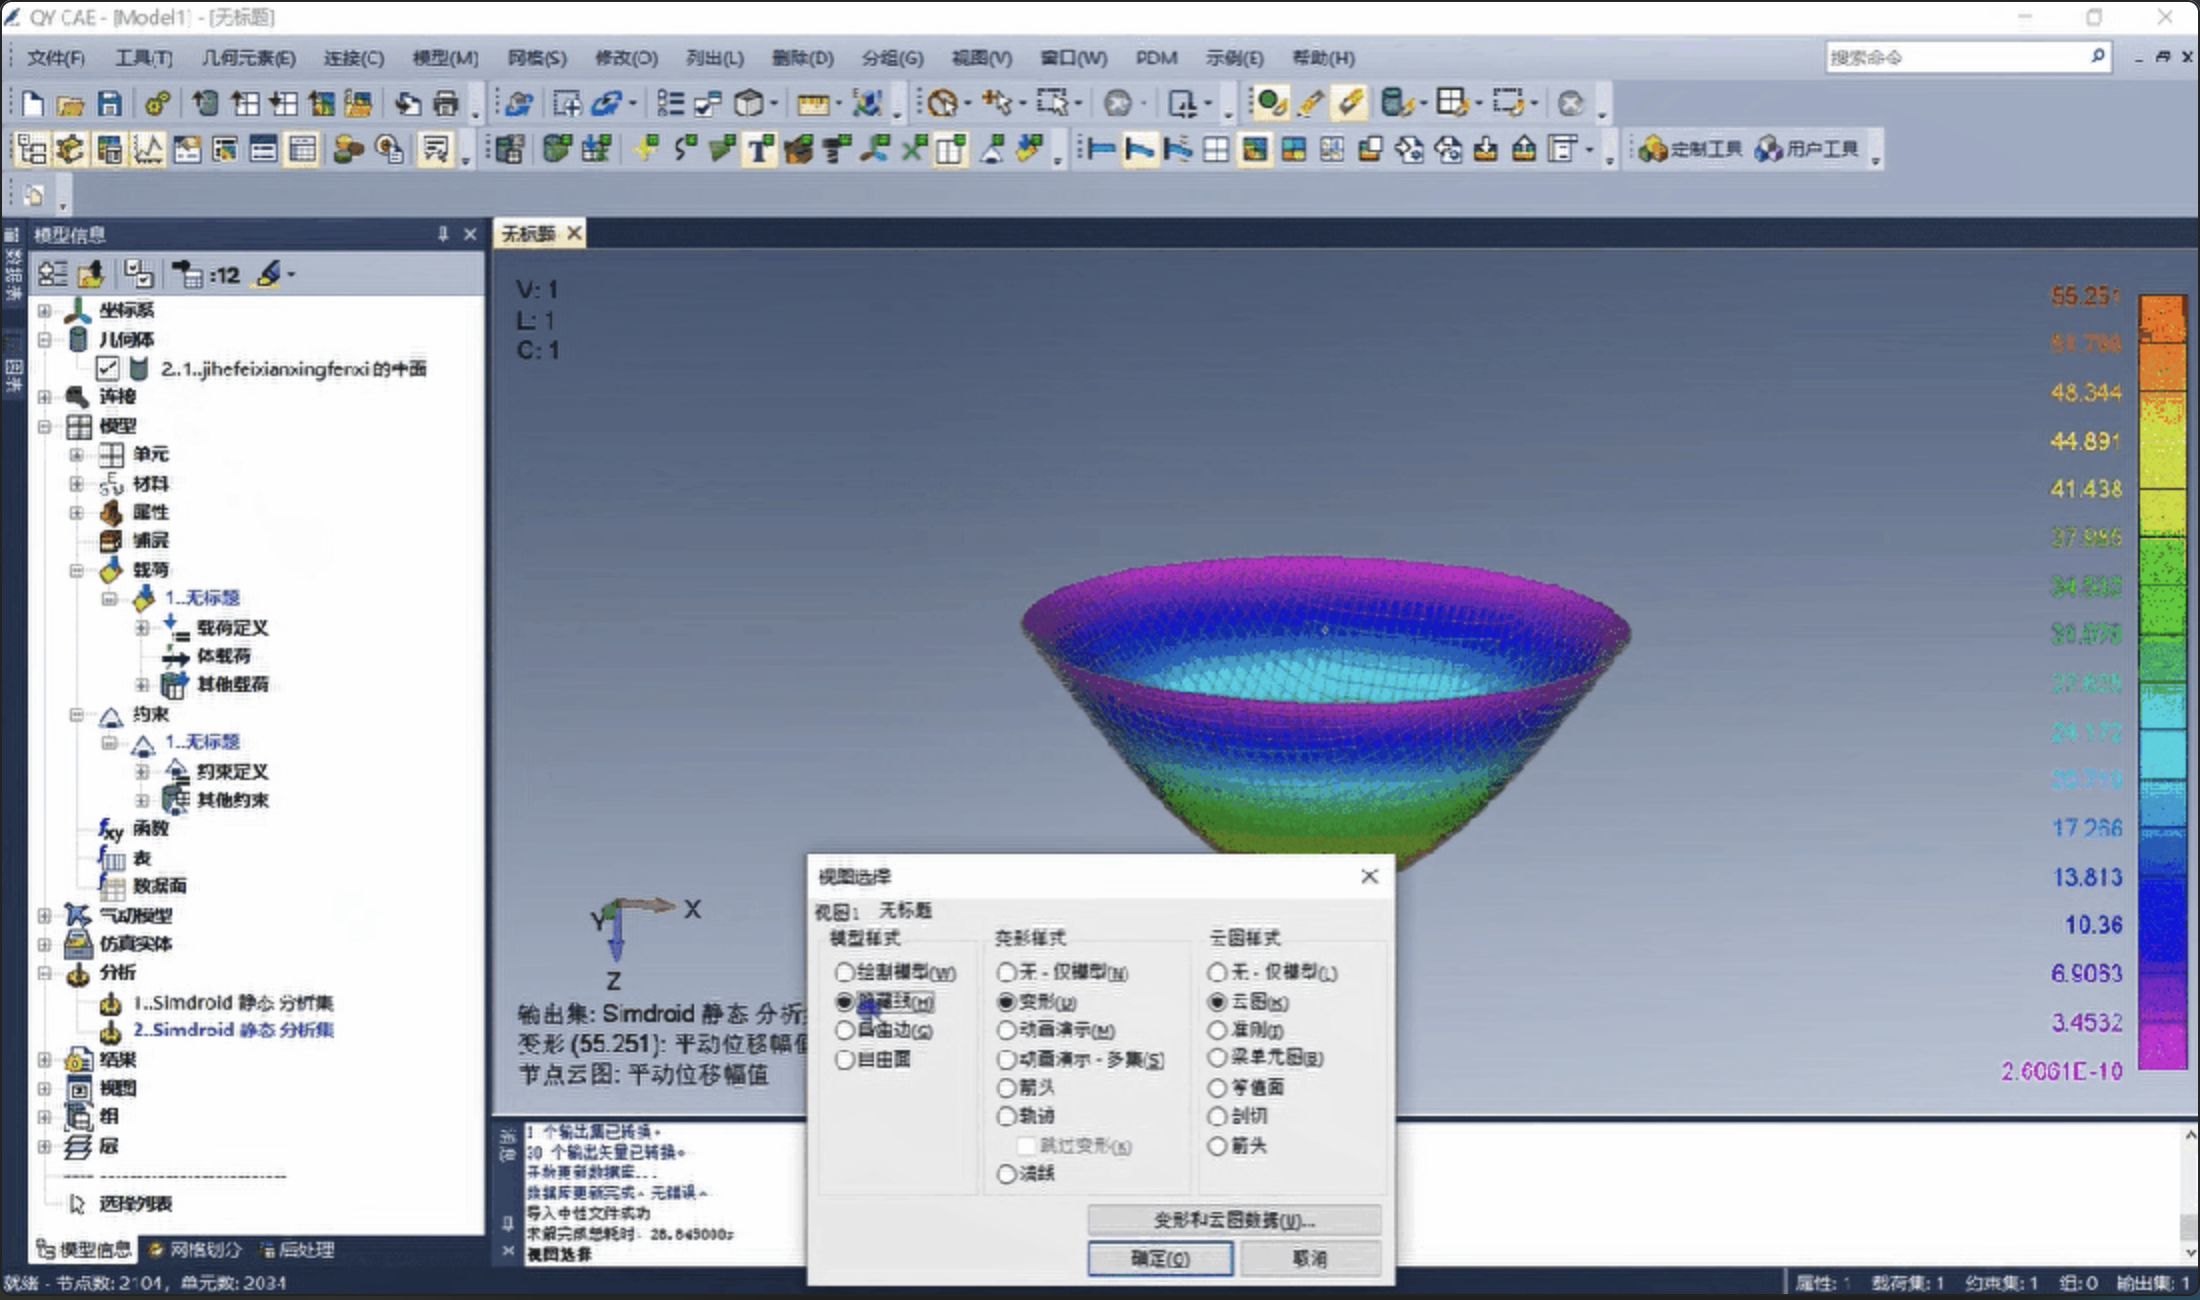Click the green circle pencil icon
Image resolution: width=2200 pixels, height=1300 pixels.
[x=1270, y=103]
